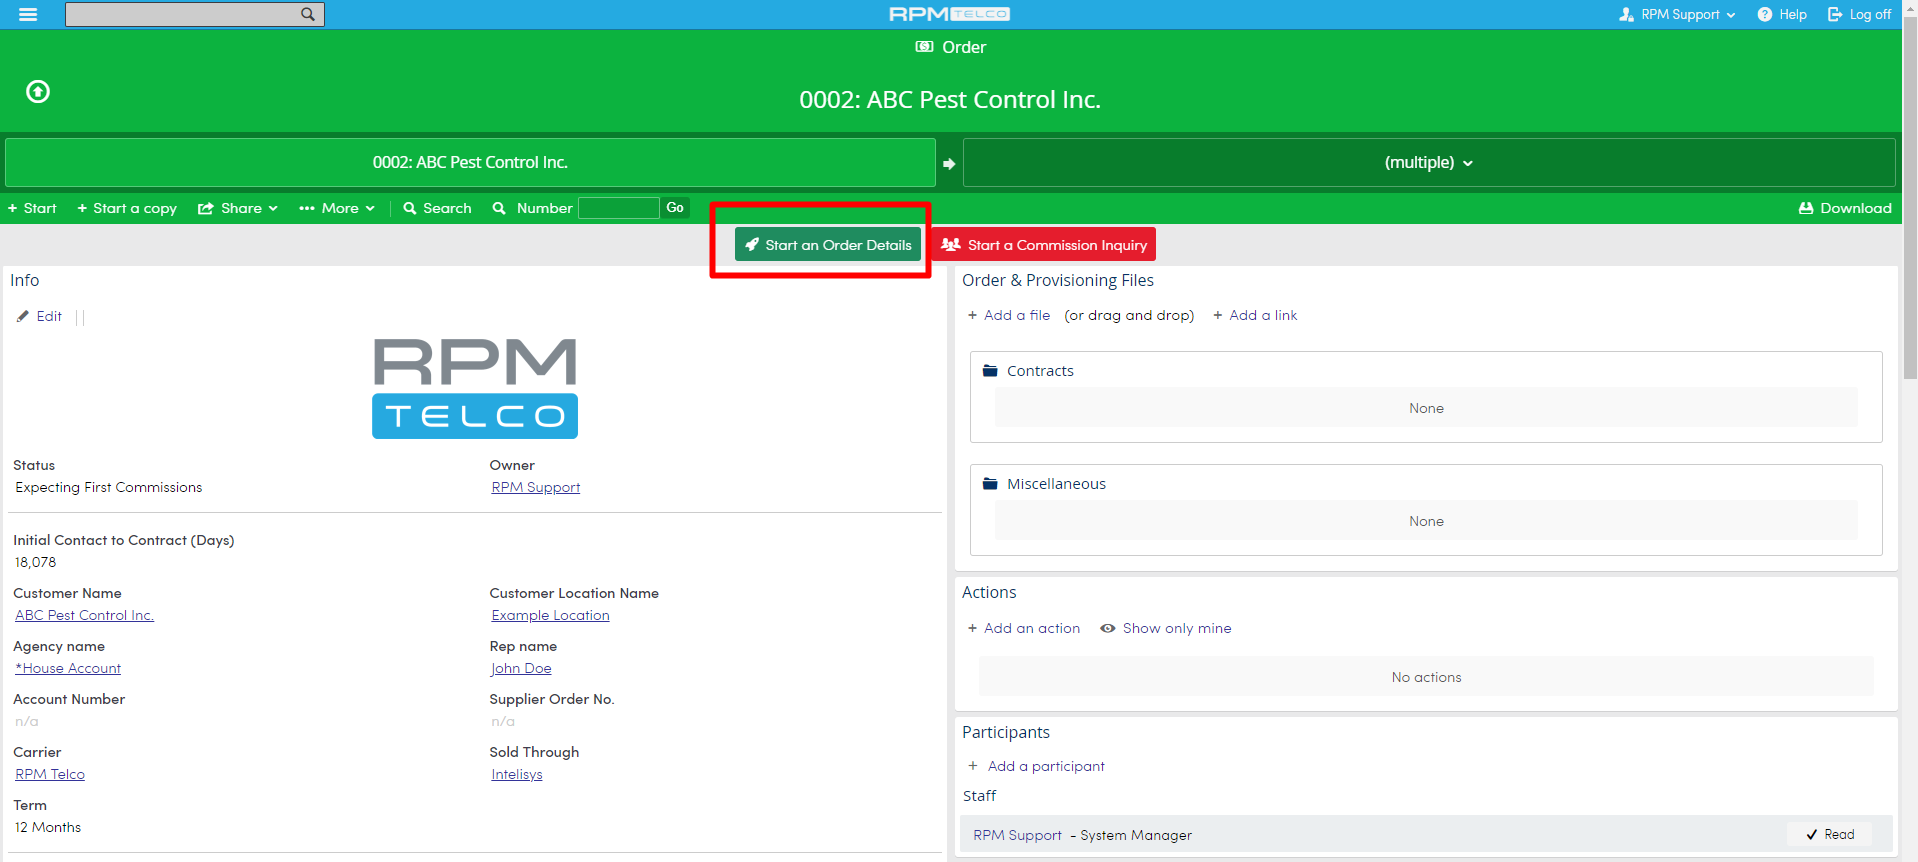Click the Miscellaneous folder icon
1918x862 pixels.
990,484
